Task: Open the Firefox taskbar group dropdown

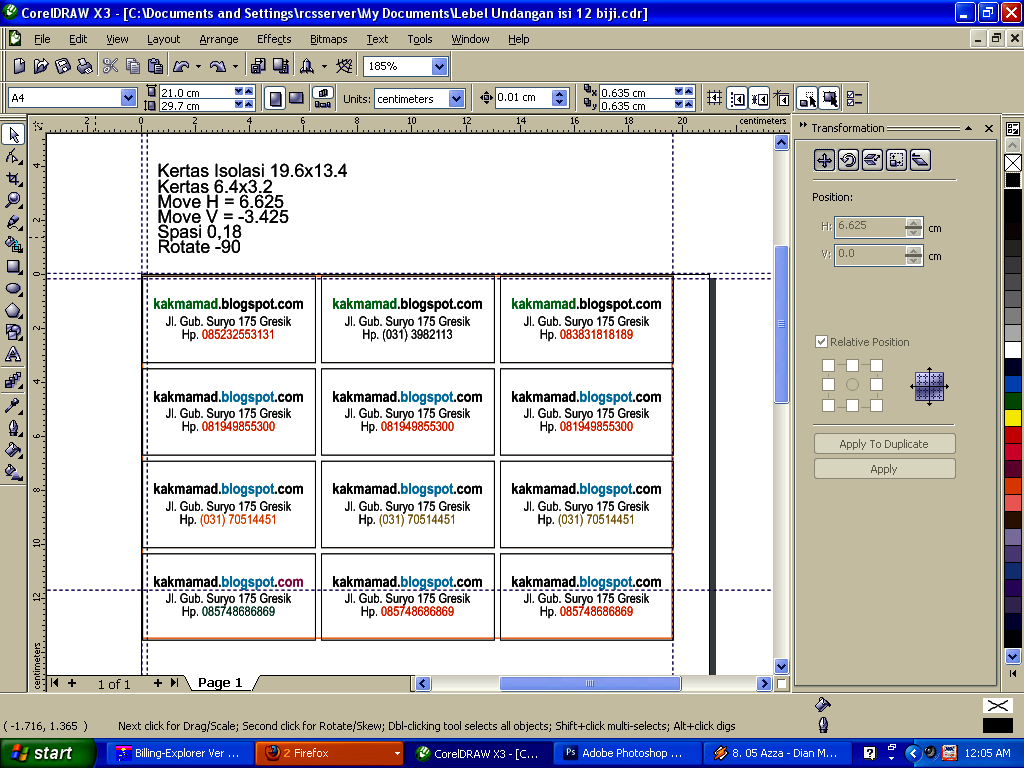Action: (396, 753)
